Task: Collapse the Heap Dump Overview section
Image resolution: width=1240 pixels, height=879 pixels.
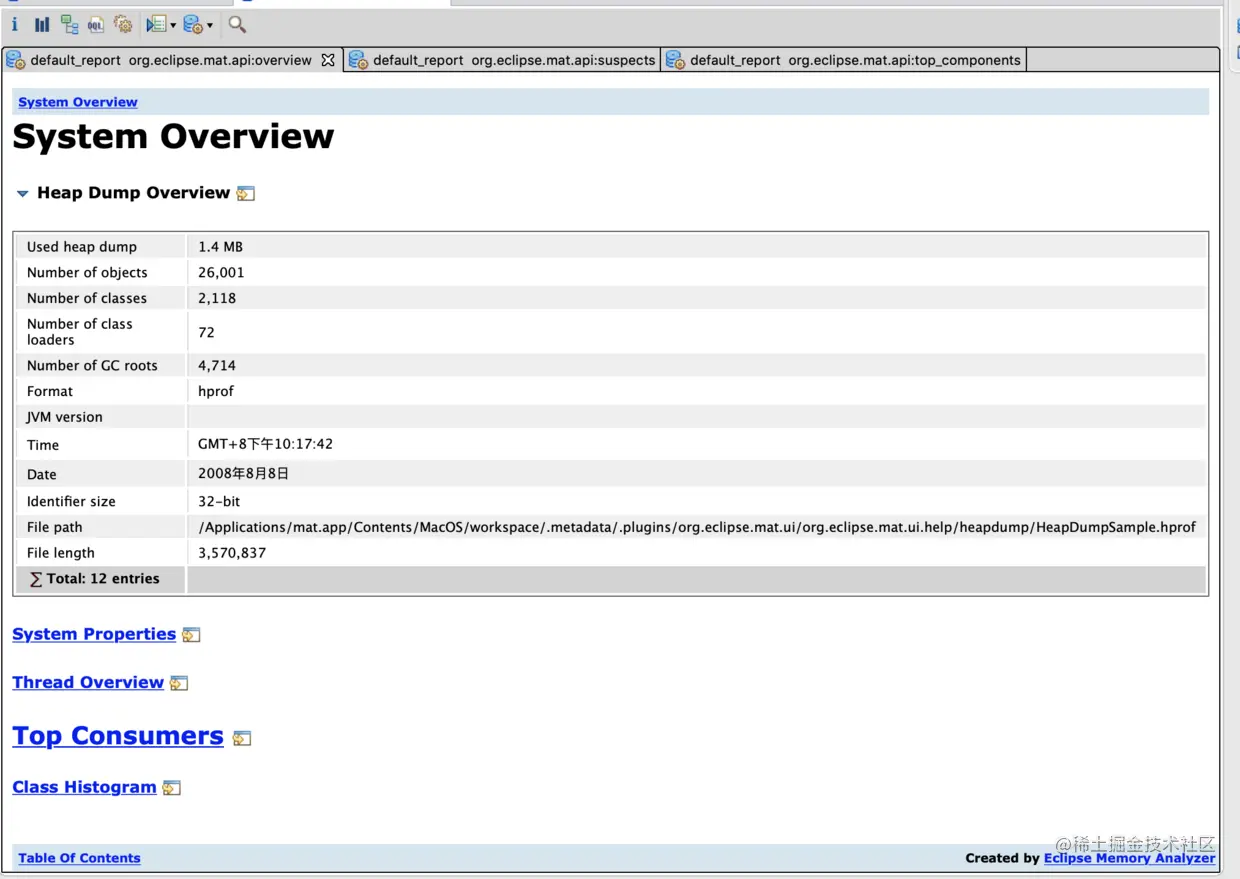Action: click(x=22, y=193)
